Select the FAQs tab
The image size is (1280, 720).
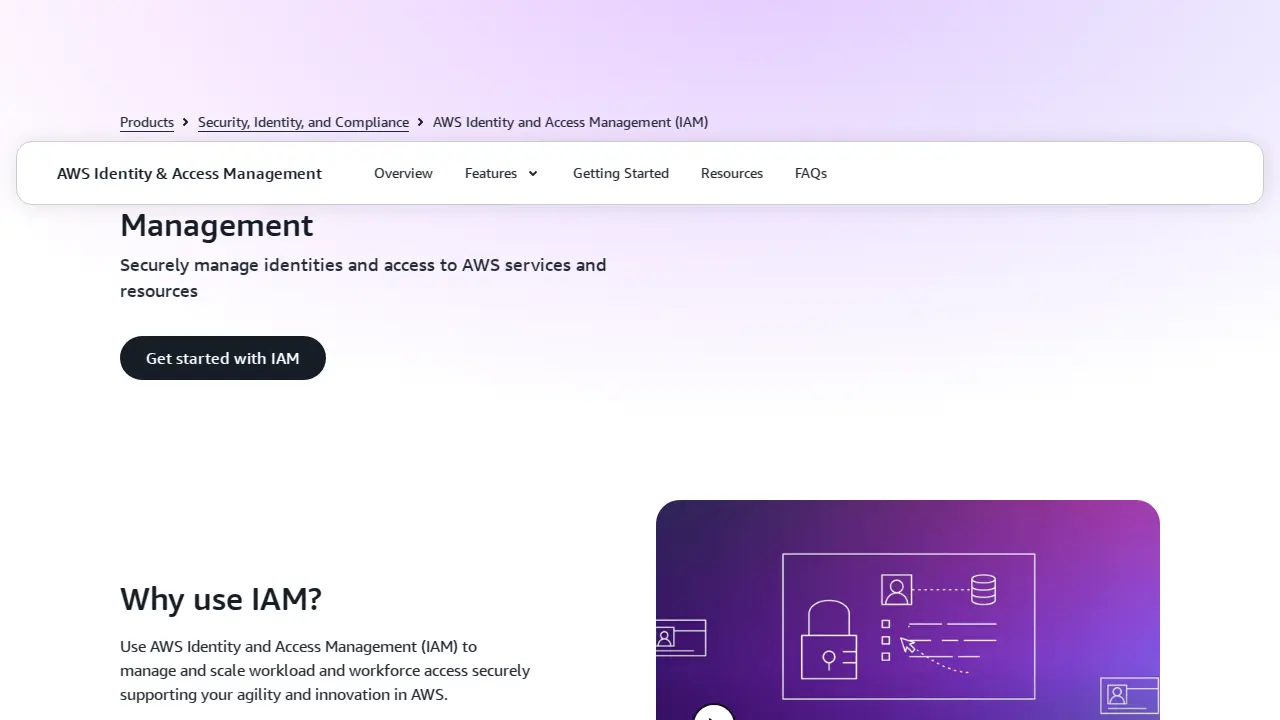(811, 173)
